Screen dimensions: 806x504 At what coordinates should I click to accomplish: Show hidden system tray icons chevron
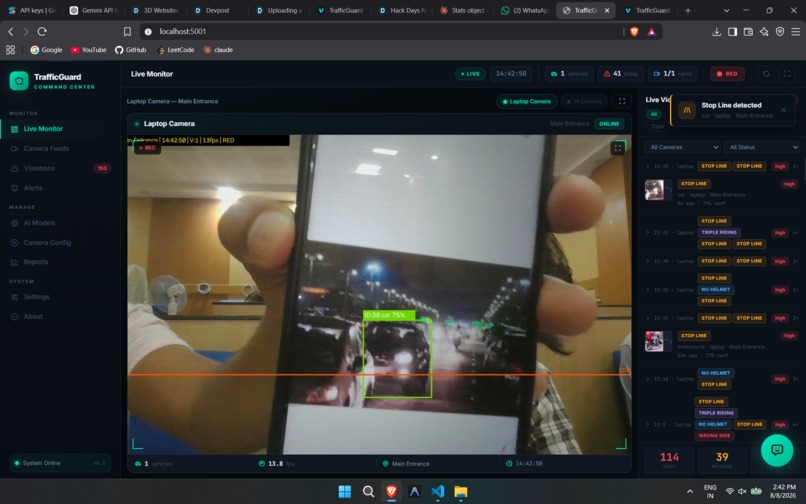click(689, 492)
